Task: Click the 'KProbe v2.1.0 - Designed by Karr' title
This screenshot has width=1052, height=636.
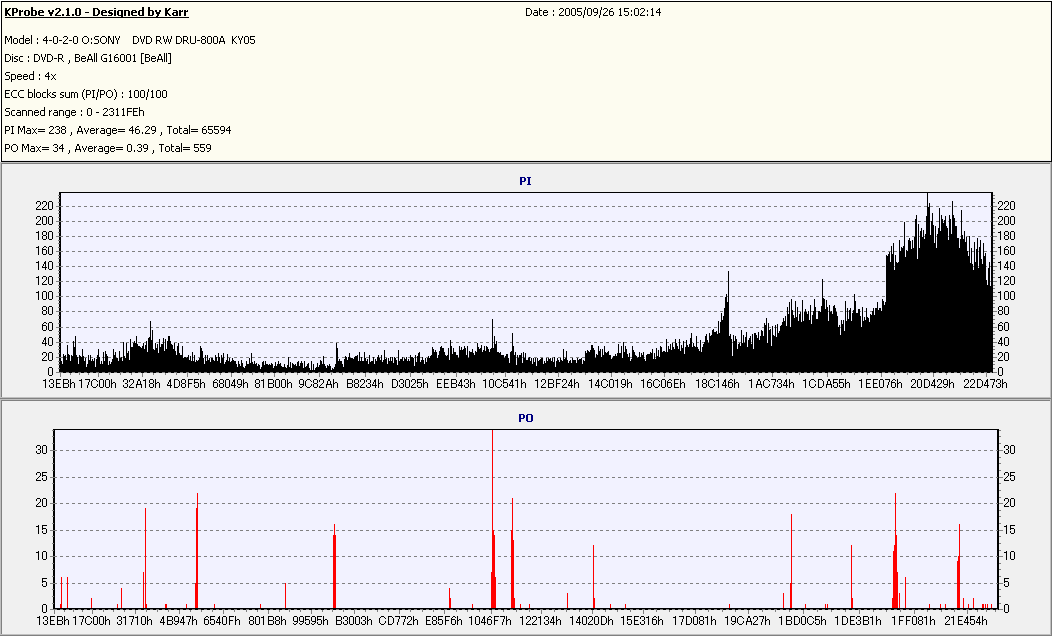Action: [96, 12]
